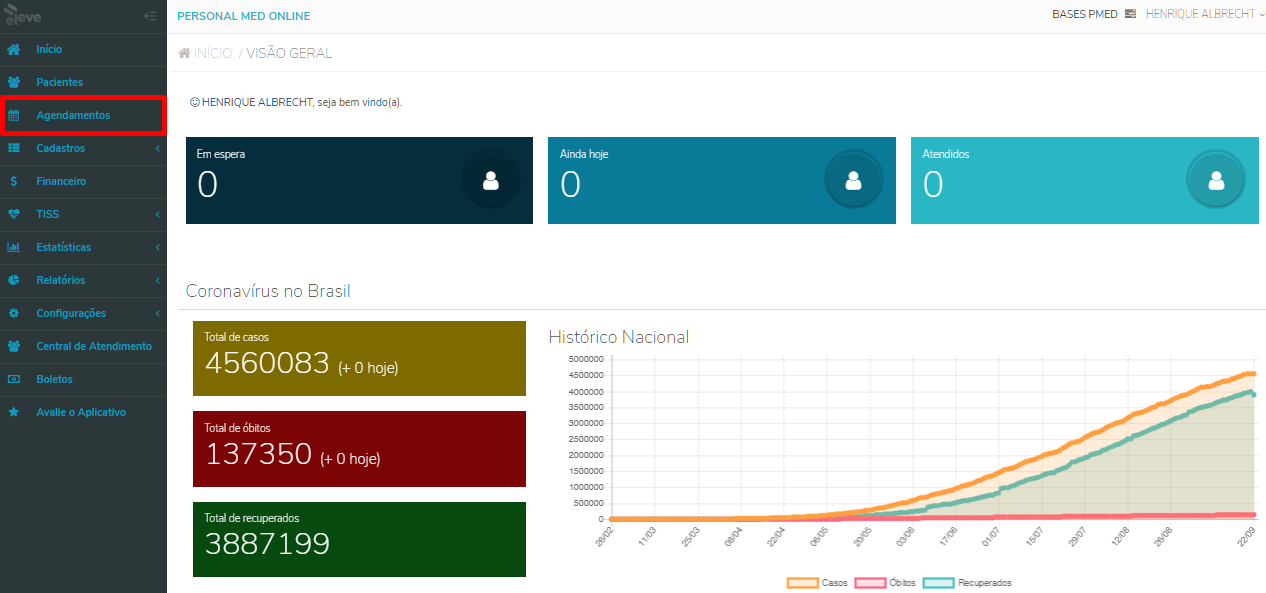The image size is (1266, 593).
Task: Open Central de Atendimento menu item
Action: tap(83, 346)
